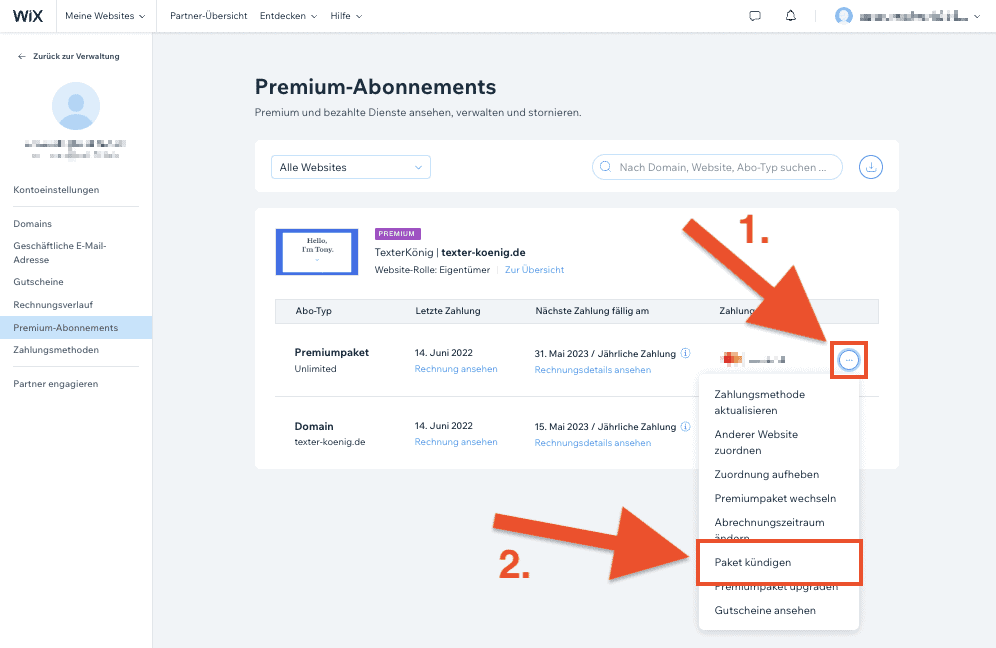Screen dimensions: 996x648
Task: Click Nächste Zahlung fällig am header
Action: [x=591, y=311]
